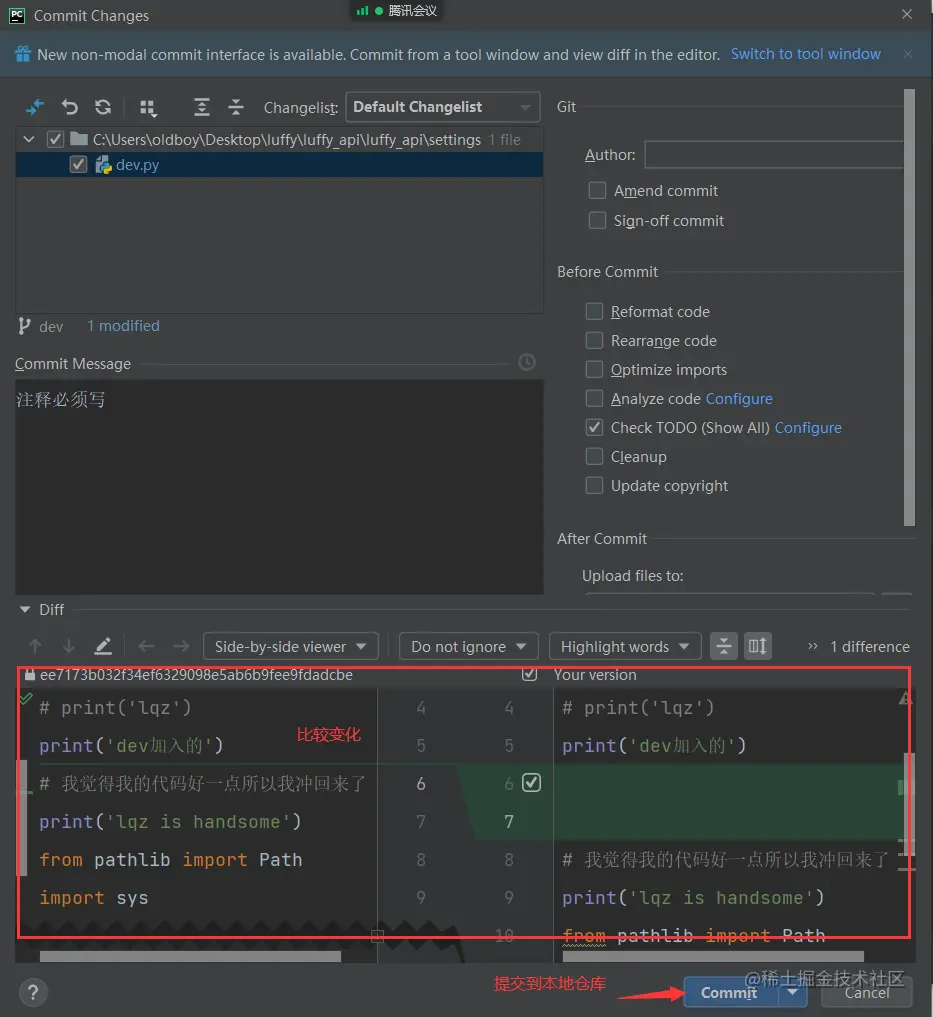
Task: Collapse all nodes in changes tree
Action: click(x=236, y=107)
